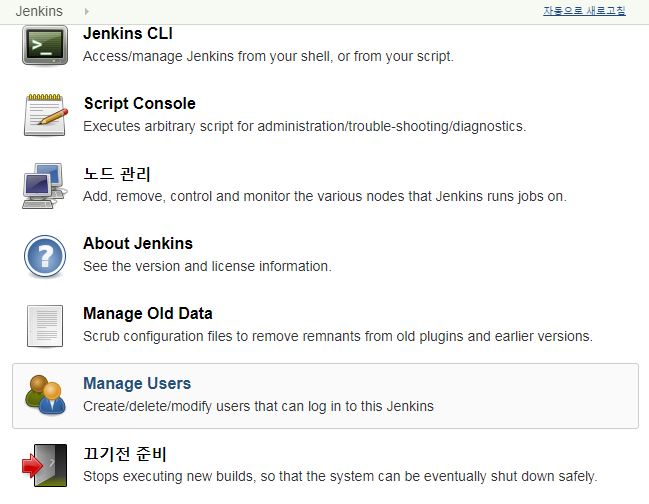The image size is (649, 504).
Task: Click the Manage Old Data document icon
Action: coord(45,326)
